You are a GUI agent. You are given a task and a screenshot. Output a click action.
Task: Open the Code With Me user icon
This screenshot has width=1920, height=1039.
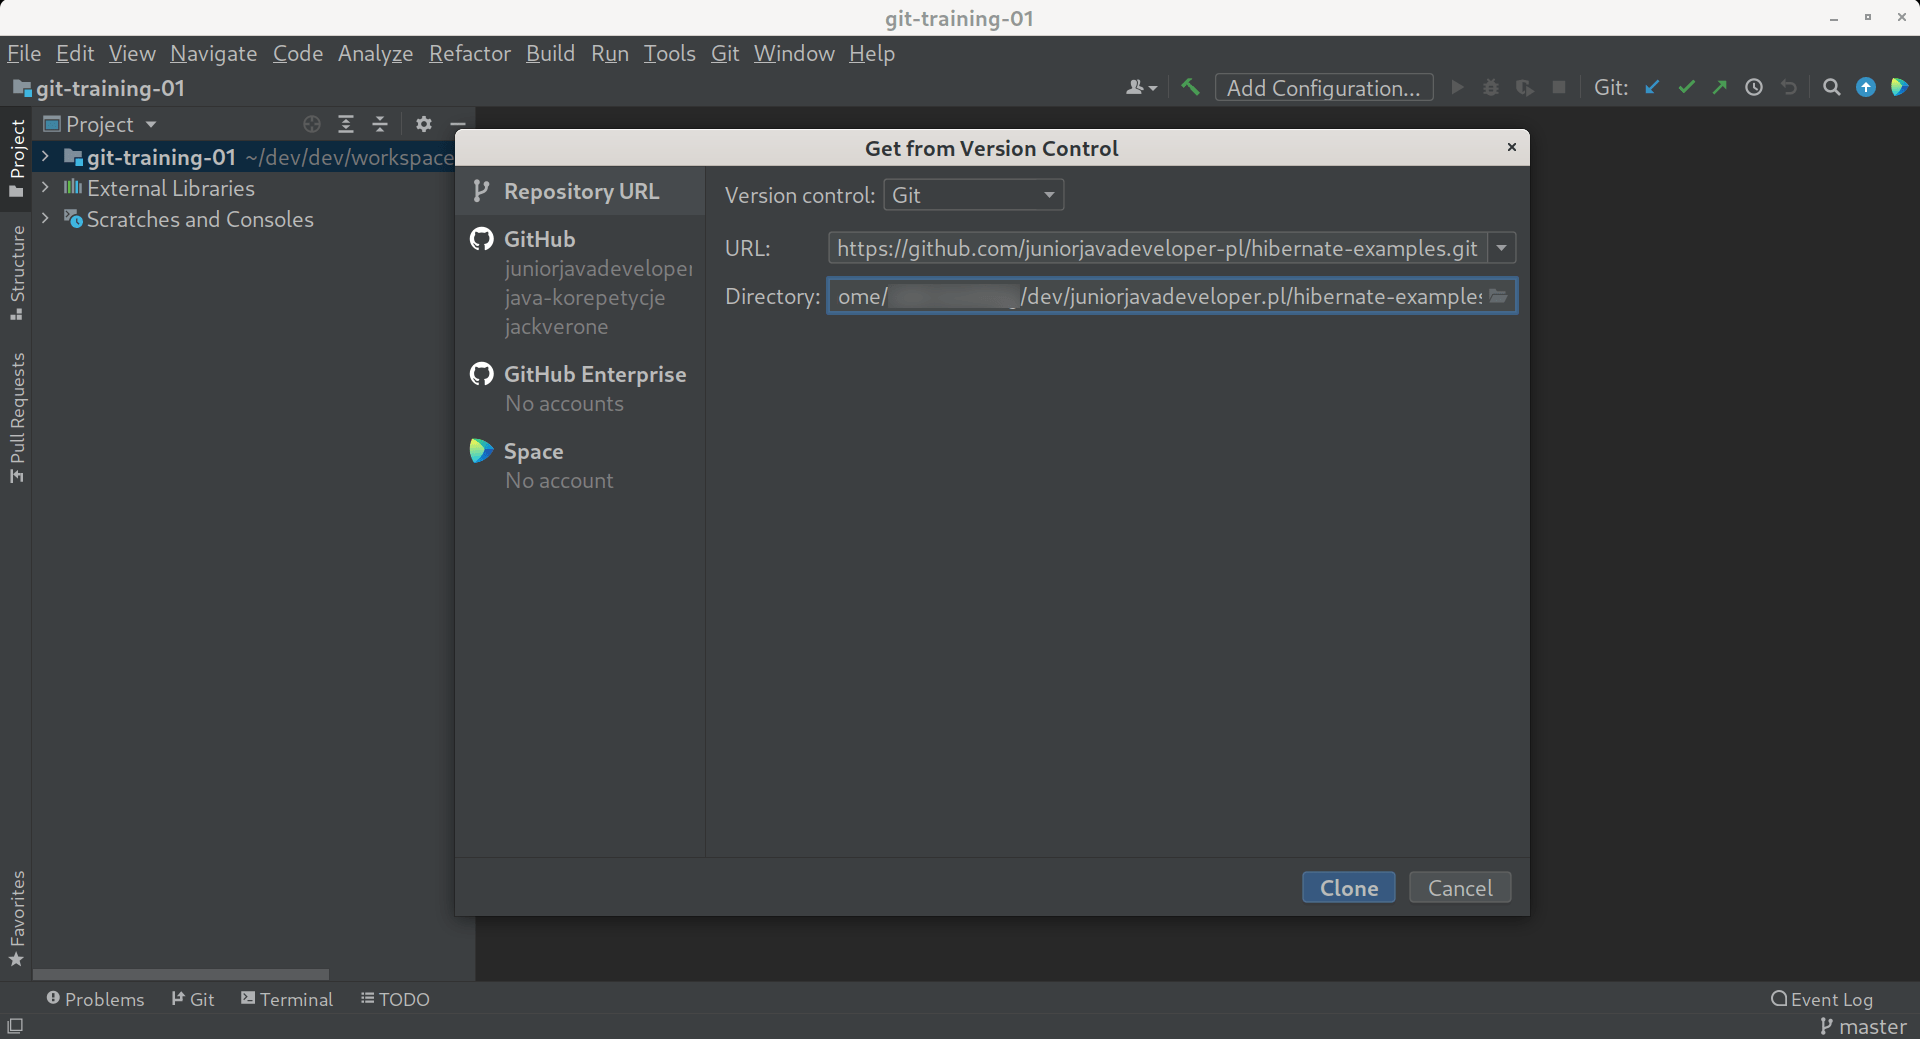point(1141,88)
